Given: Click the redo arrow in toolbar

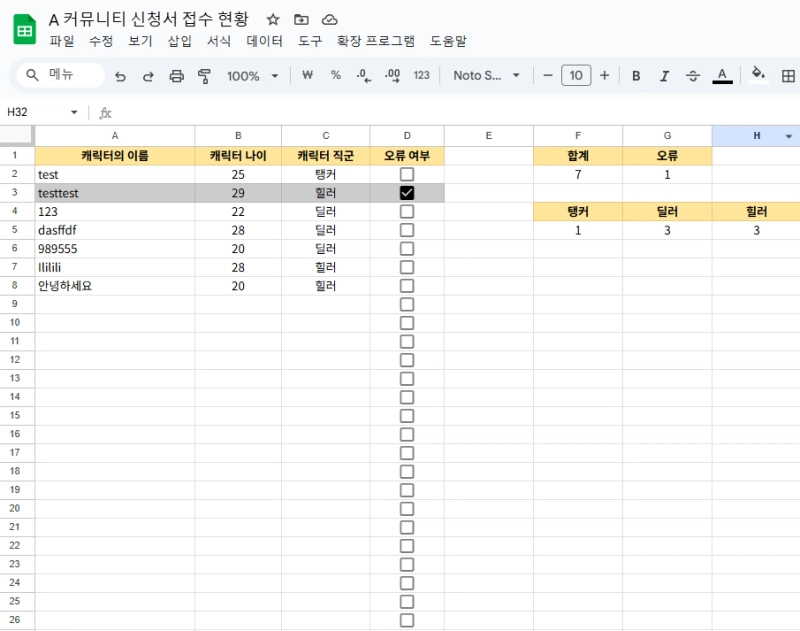Looking at the screenshot, I should 148,76.
